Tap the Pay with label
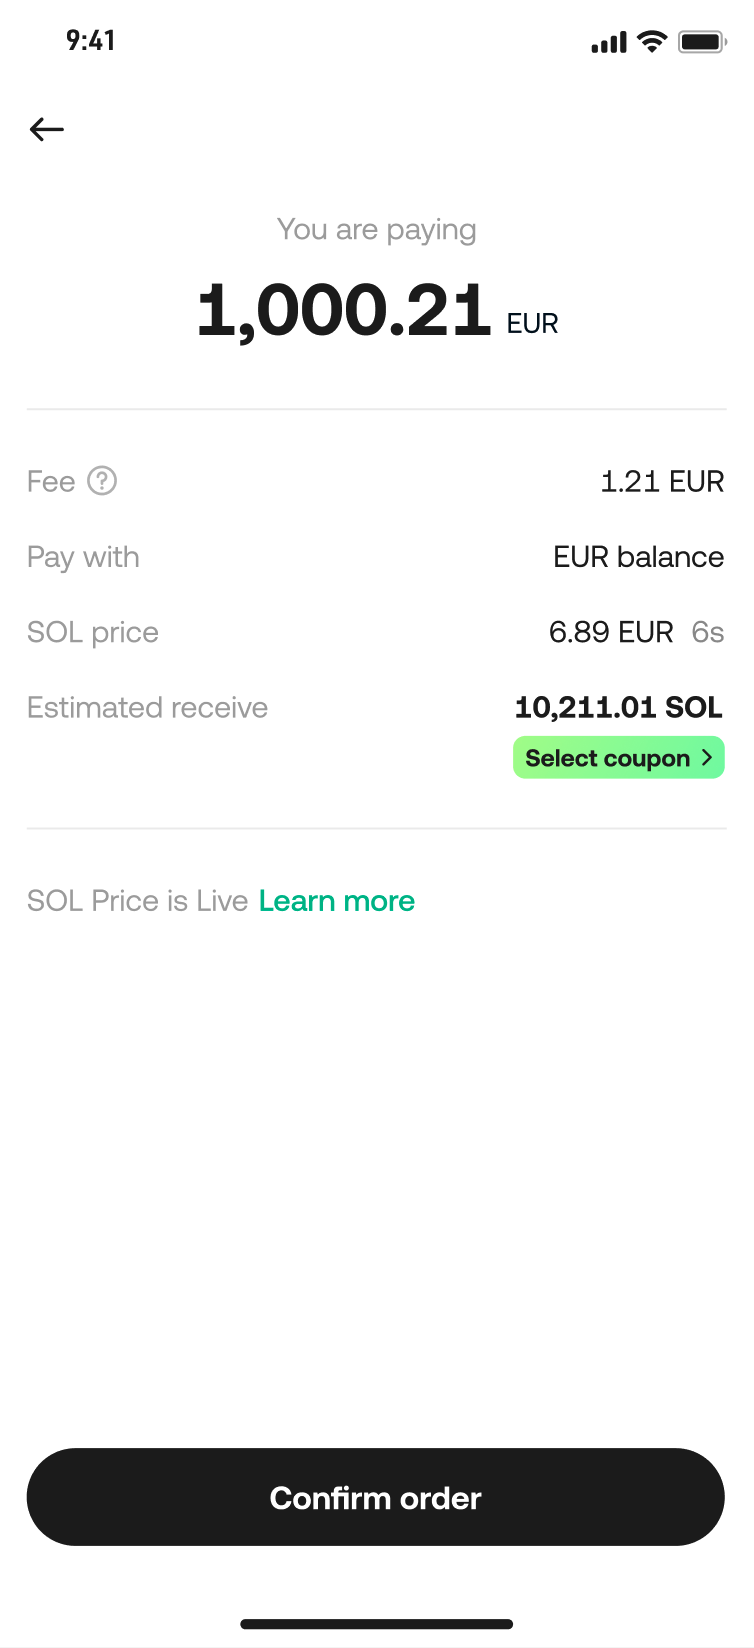The width and height of the screenshot is (754, 1648). (83, 557)
